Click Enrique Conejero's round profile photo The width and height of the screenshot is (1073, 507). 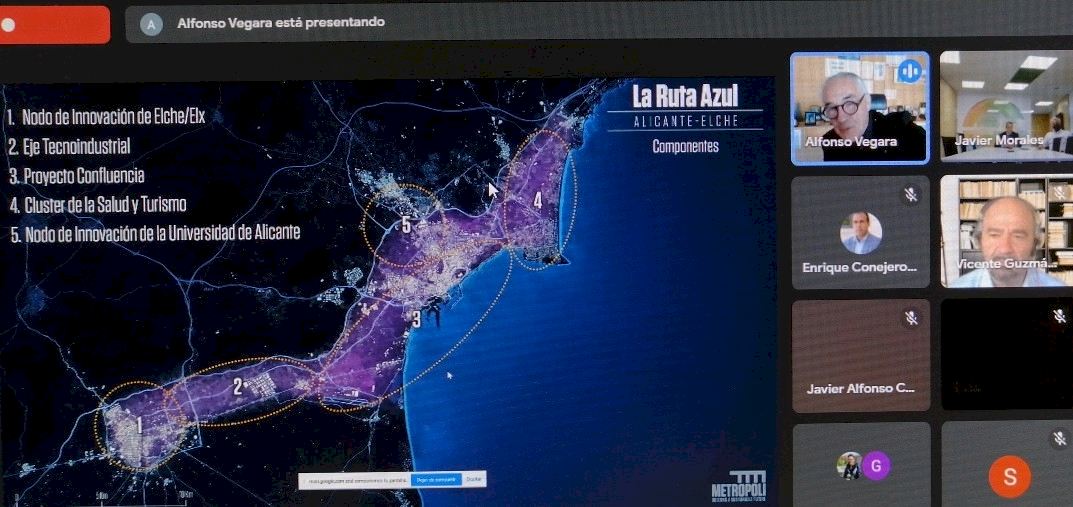(860, 232)
